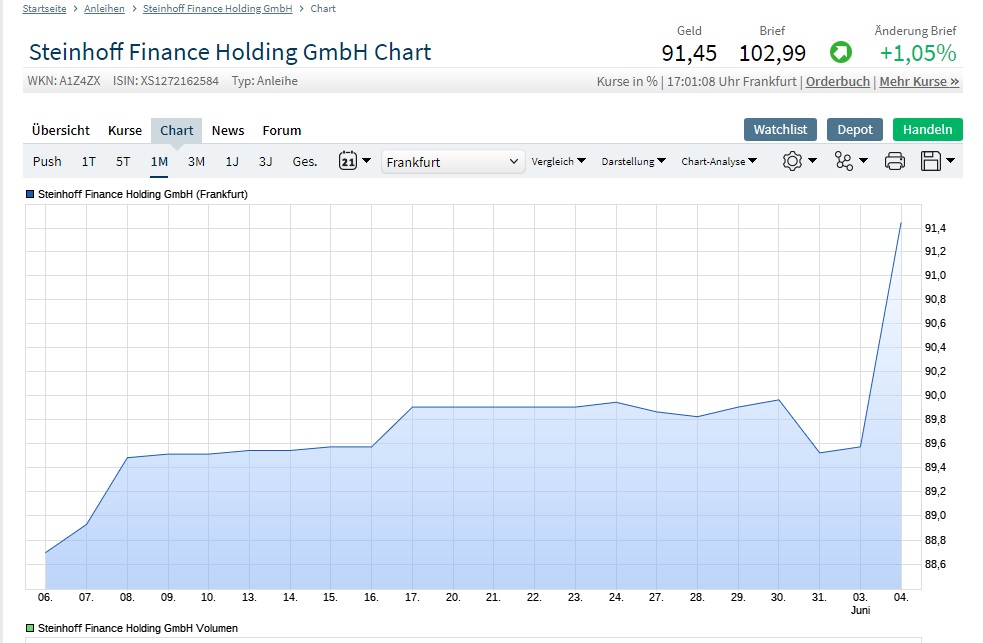Enable Push live chart updates
Viewport: 983px width, 643px height.
(46, 161)
